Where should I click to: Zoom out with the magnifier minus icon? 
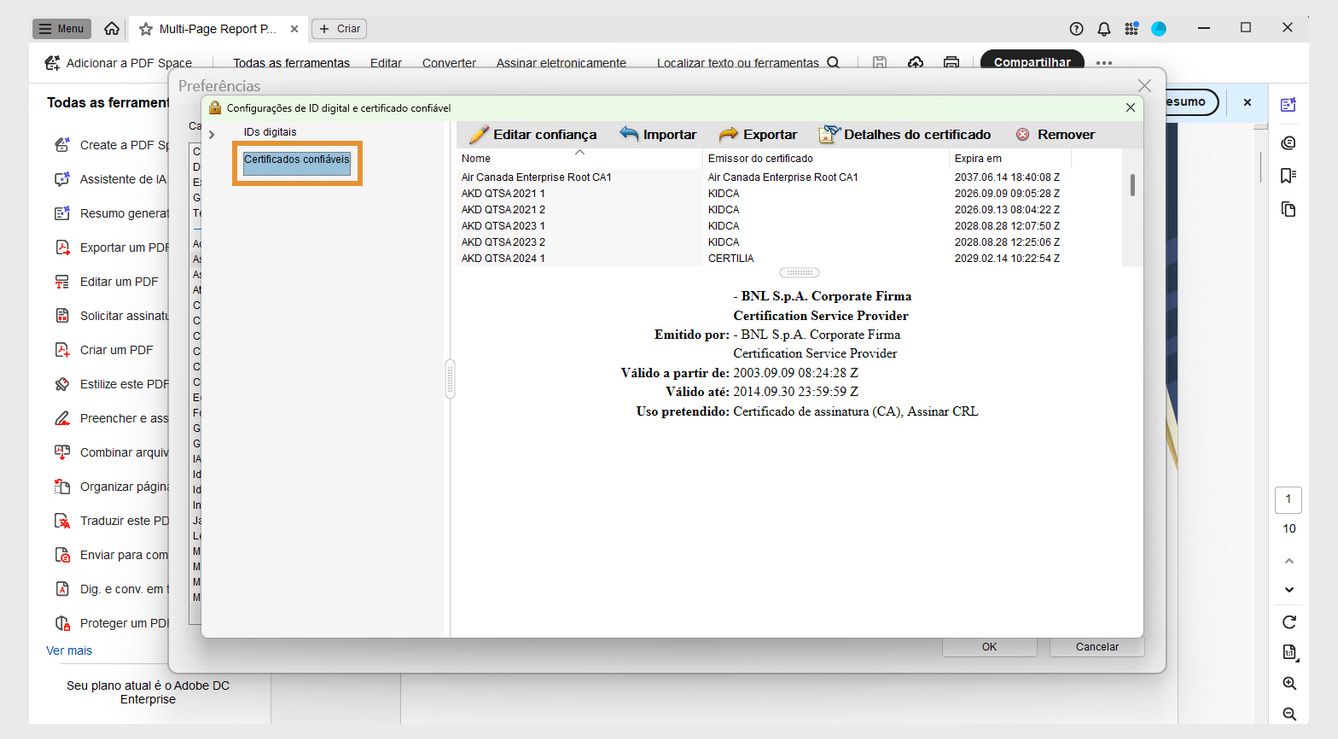click(1289, 714)
